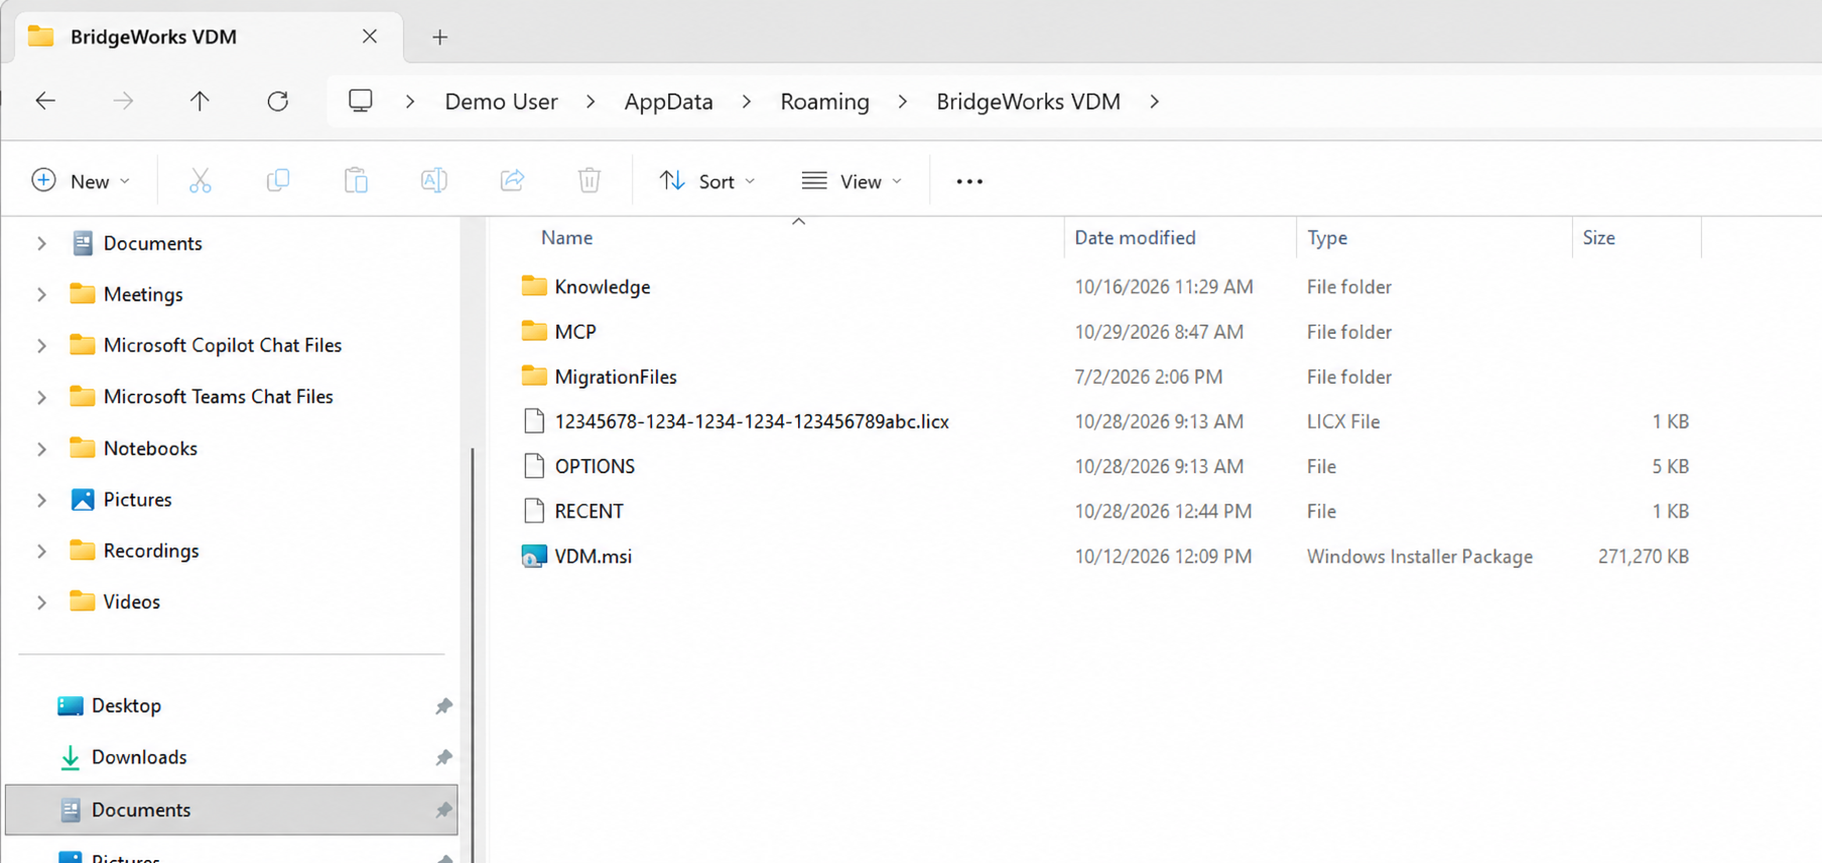The height and width of the screenshot is (863, 1822).
Task: Sort by the Size column header
Action: click(x=1598, y=238)
